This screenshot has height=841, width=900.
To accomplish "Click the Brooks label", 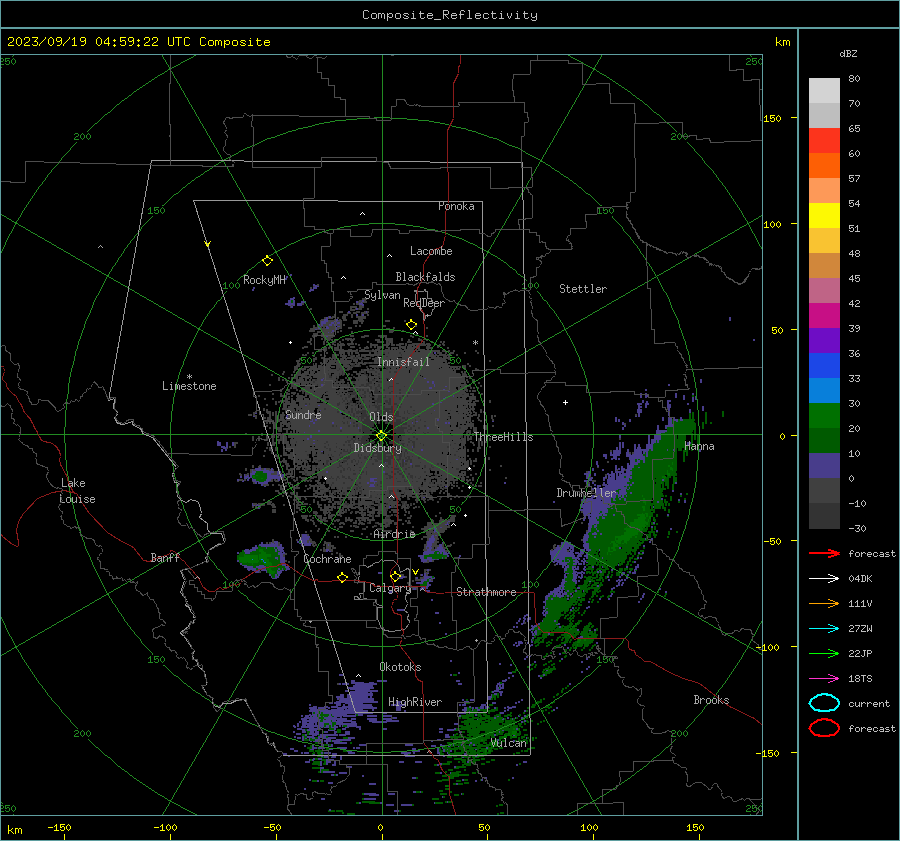I will [x=711, y=700].
